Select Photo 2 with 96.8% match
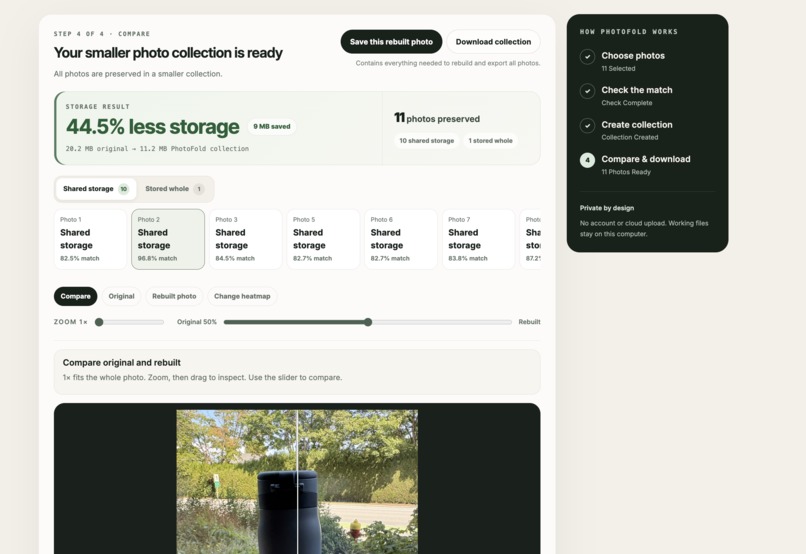This screenshot has height=554, width=806. (x=168, y=239)
